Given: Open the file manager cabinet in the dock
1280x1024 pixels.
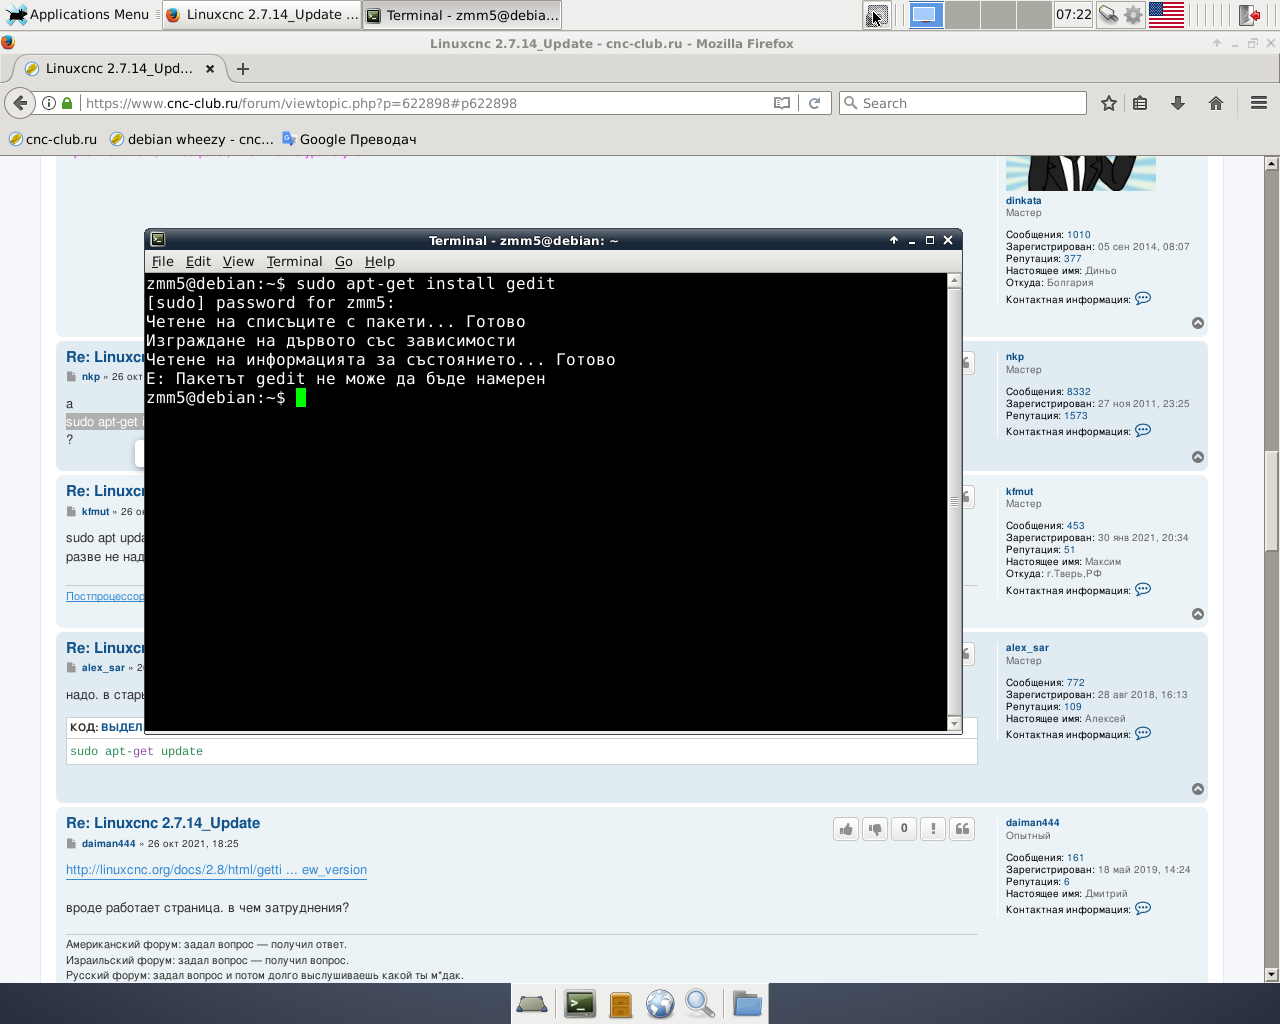Looking at the screenshot, I should point(620,1003).
